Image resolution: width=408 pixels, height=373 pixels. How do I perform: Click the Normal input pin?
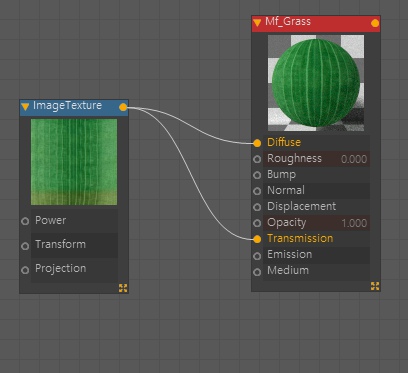click(257, 191)
